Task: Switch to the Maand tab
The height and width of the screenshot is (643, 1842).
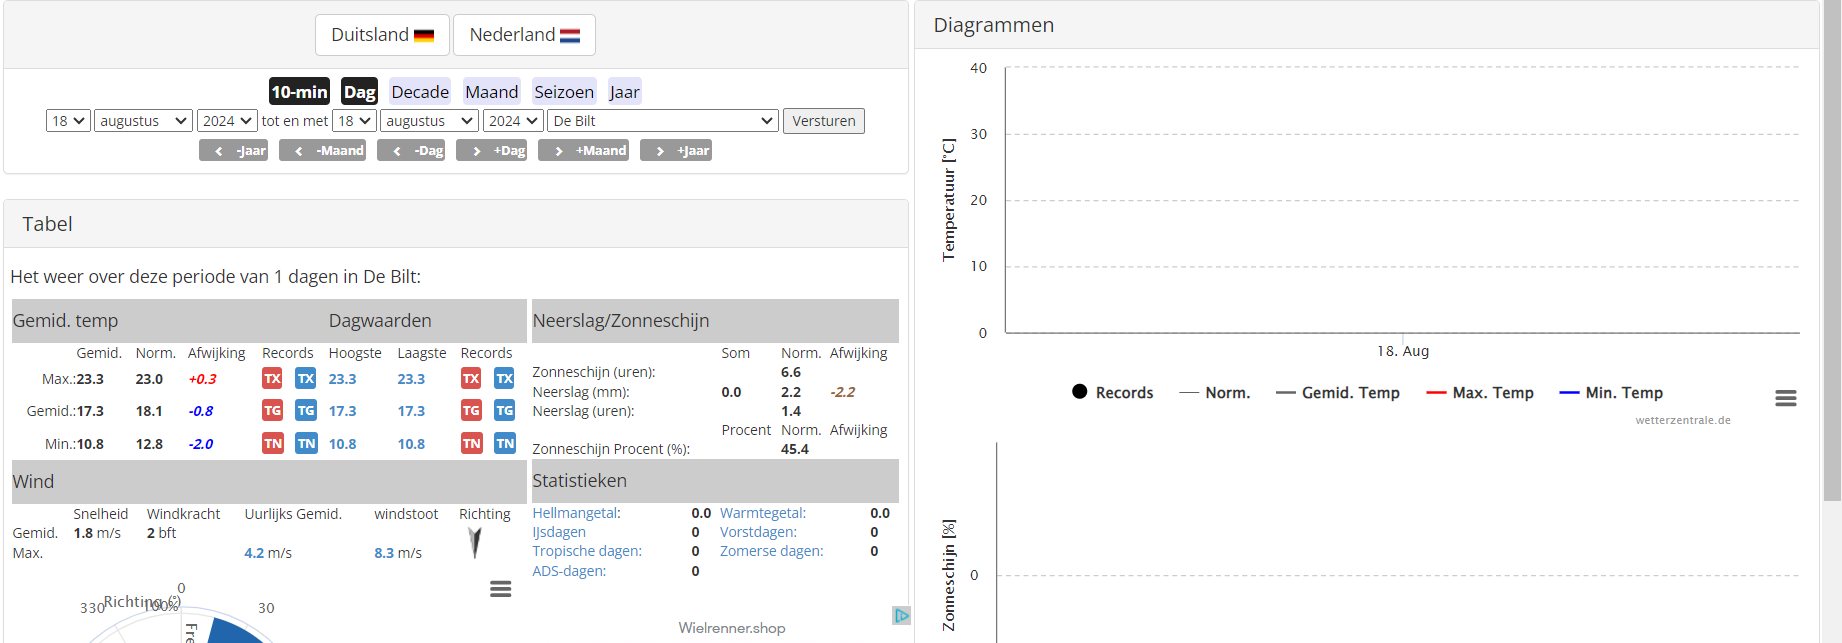Action: point(491,92)
